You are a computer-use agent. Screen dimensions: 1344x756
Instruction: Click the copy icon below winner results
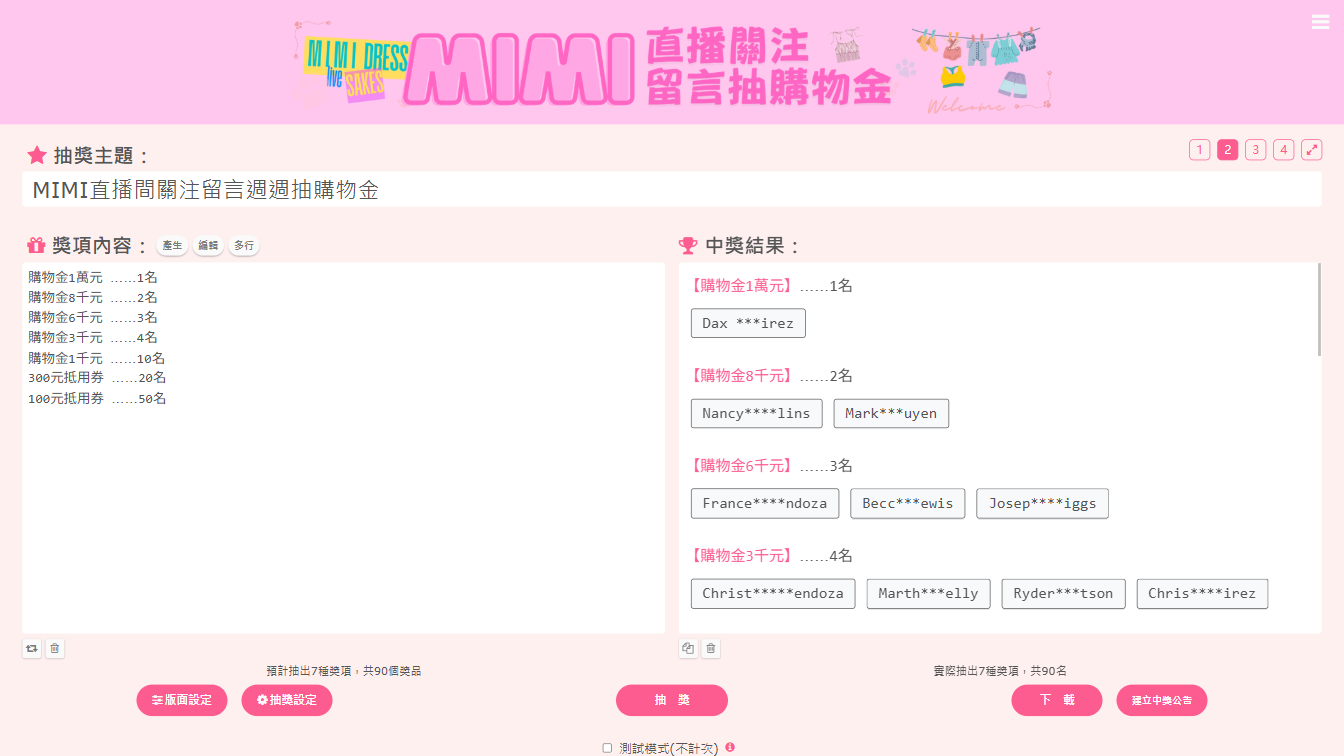[x=688, y=649]
